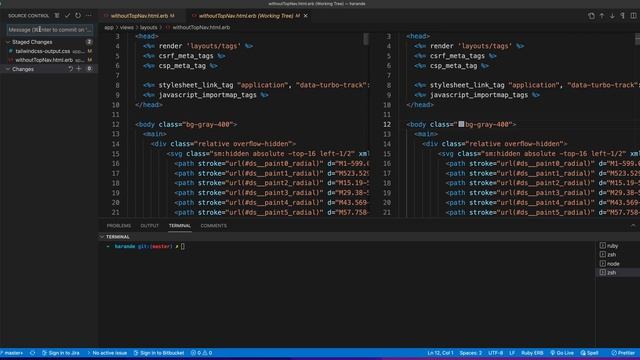Screen dimensions: 640x360
Task: Click 'layouts' in the breadcrumb path
Action: click(x=149, y=27)
